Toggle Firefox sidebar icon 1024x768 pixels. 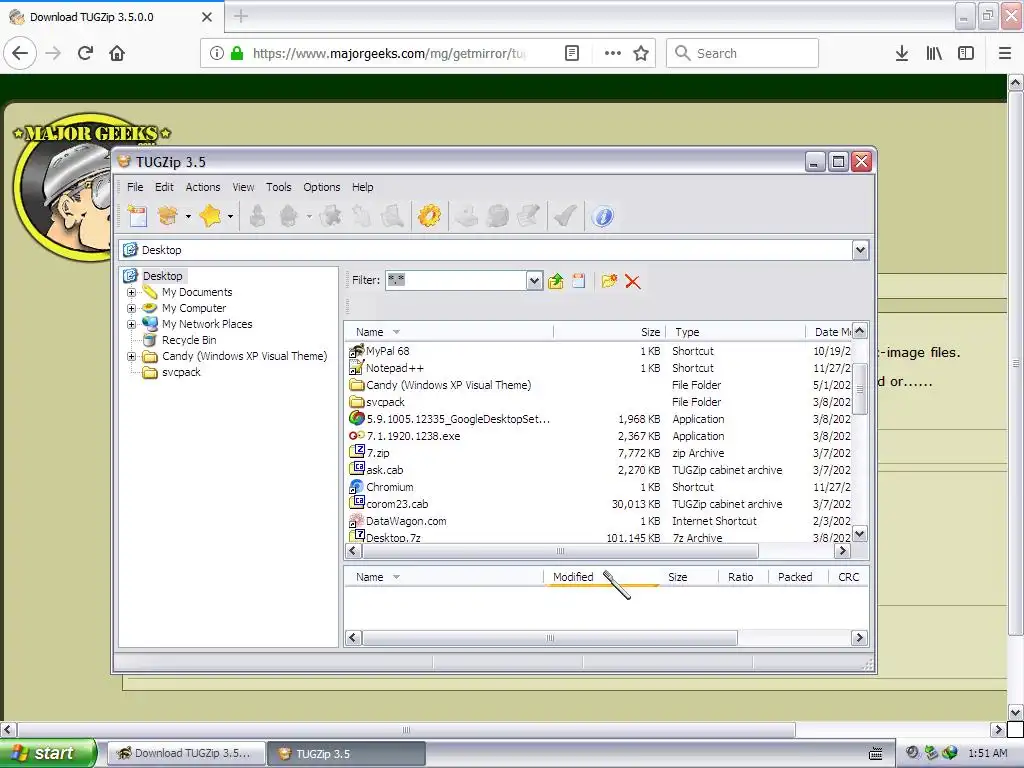coord(966,53)
